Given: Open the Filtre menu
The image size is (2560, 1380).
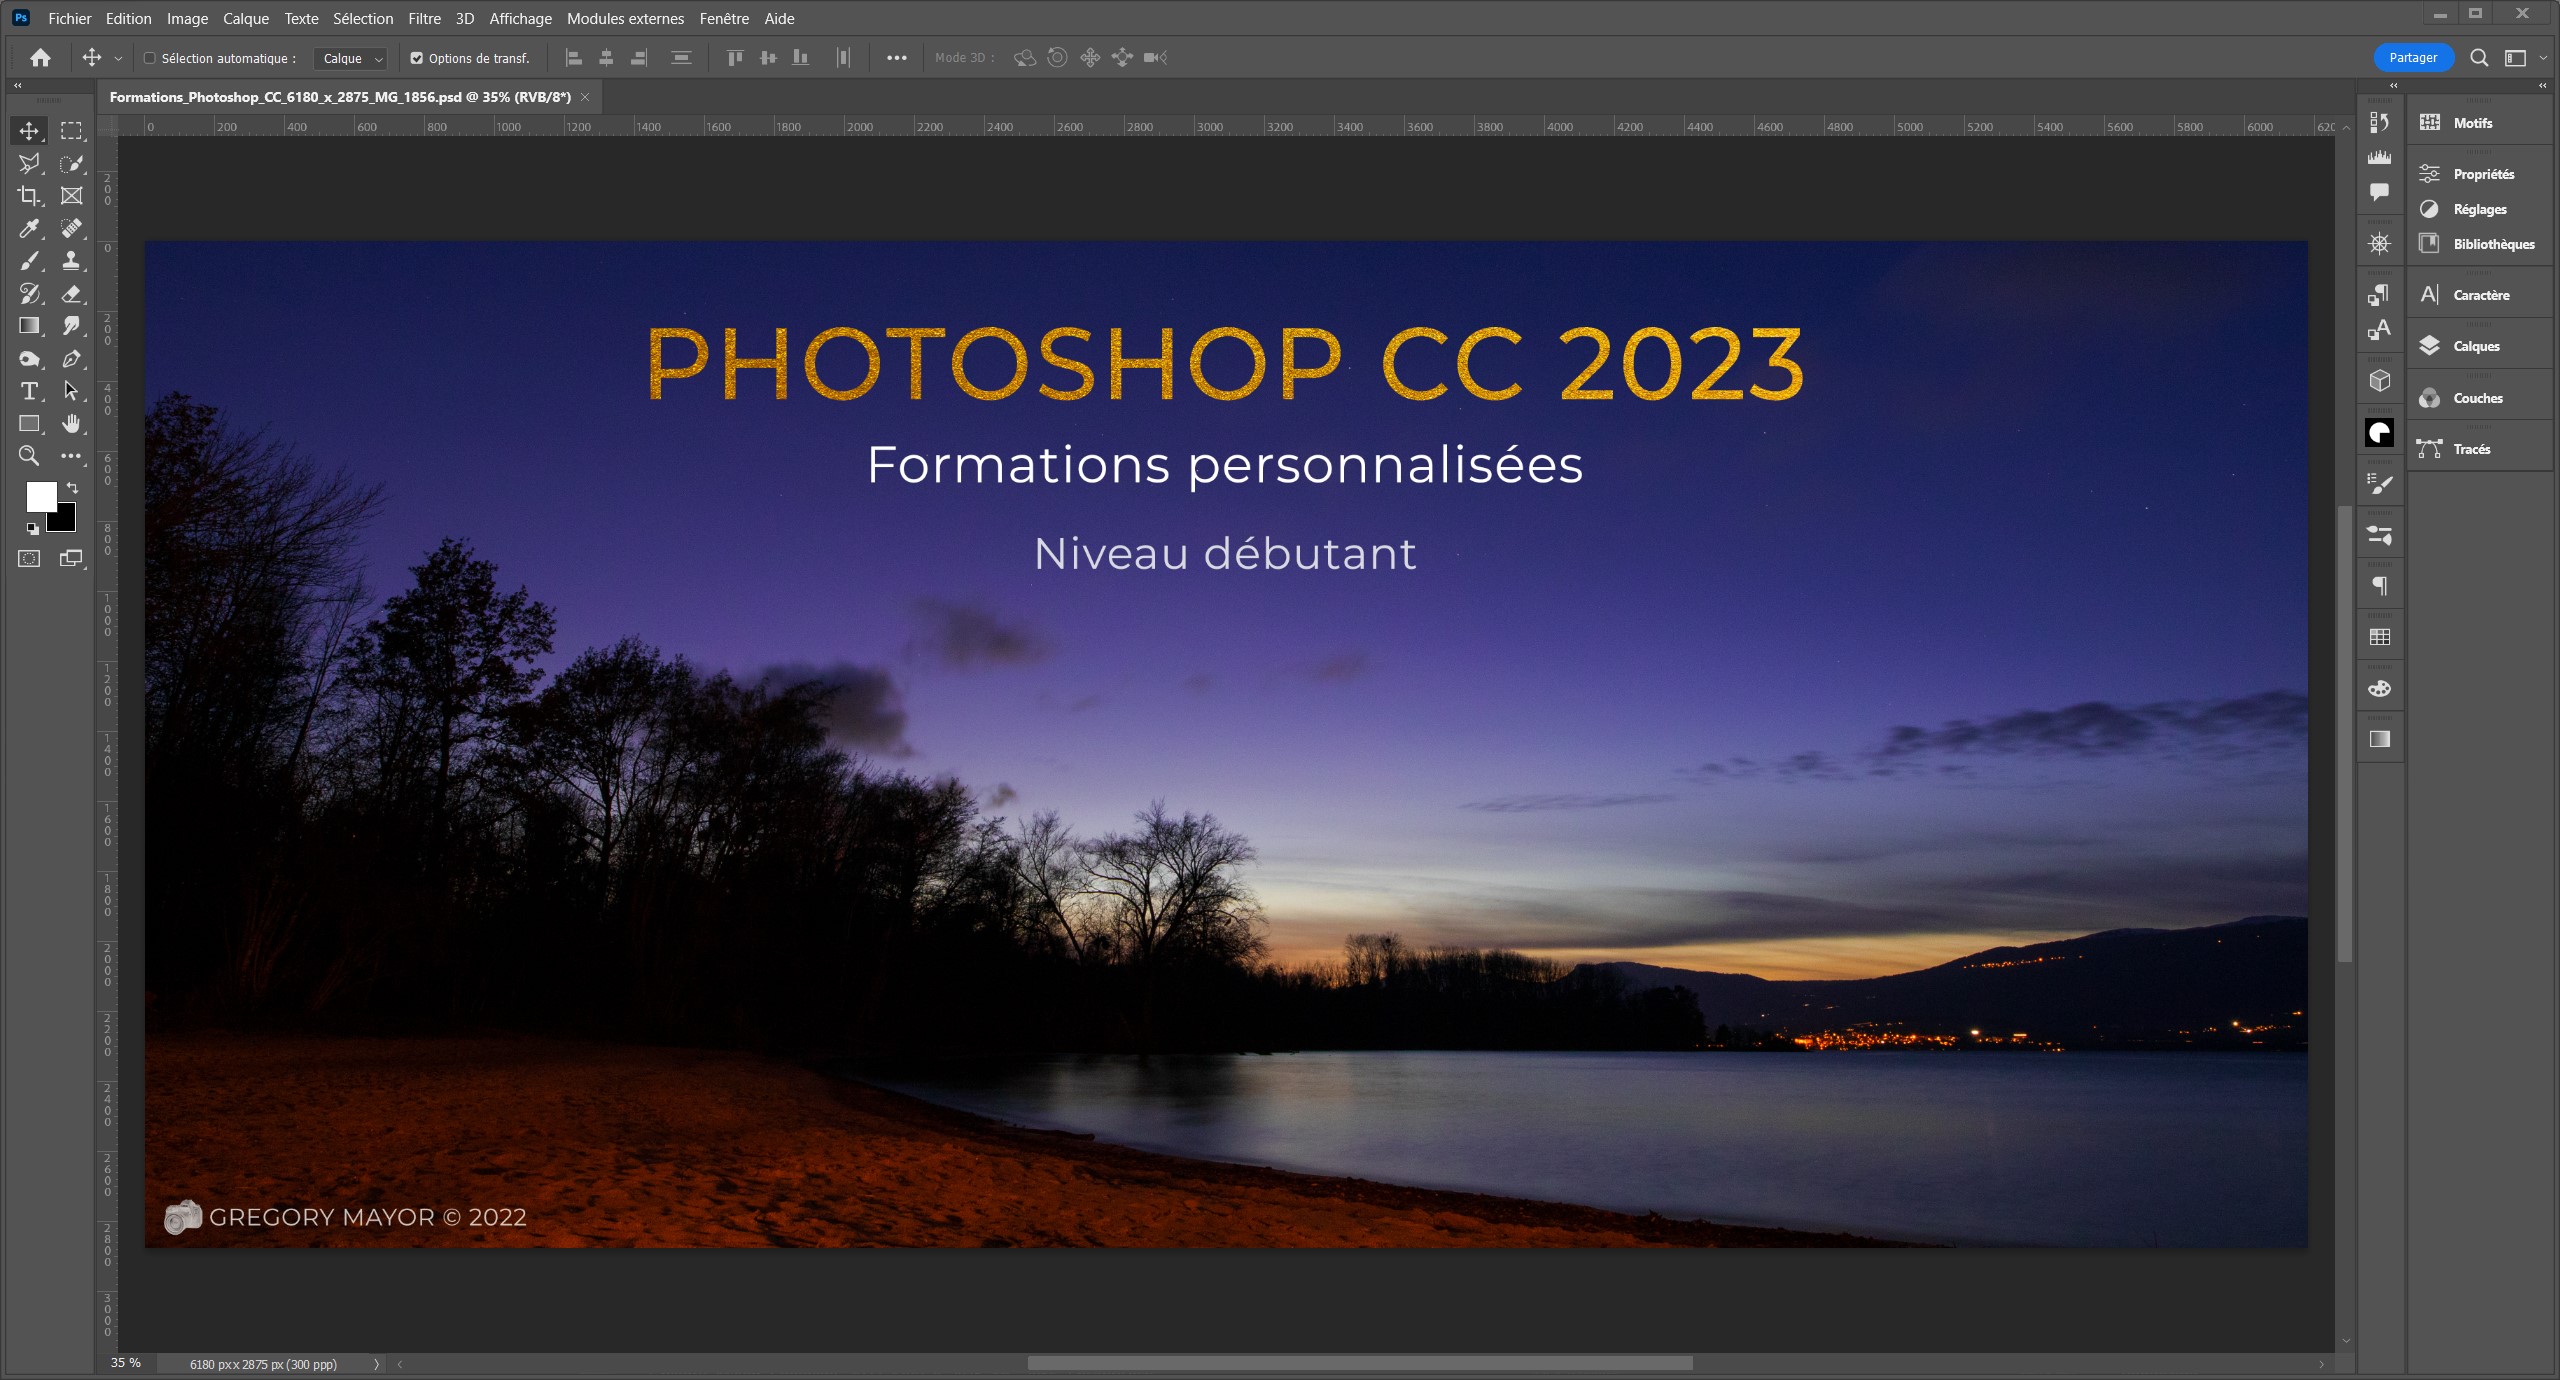Looking at the screenshot, I should [424, 18].
